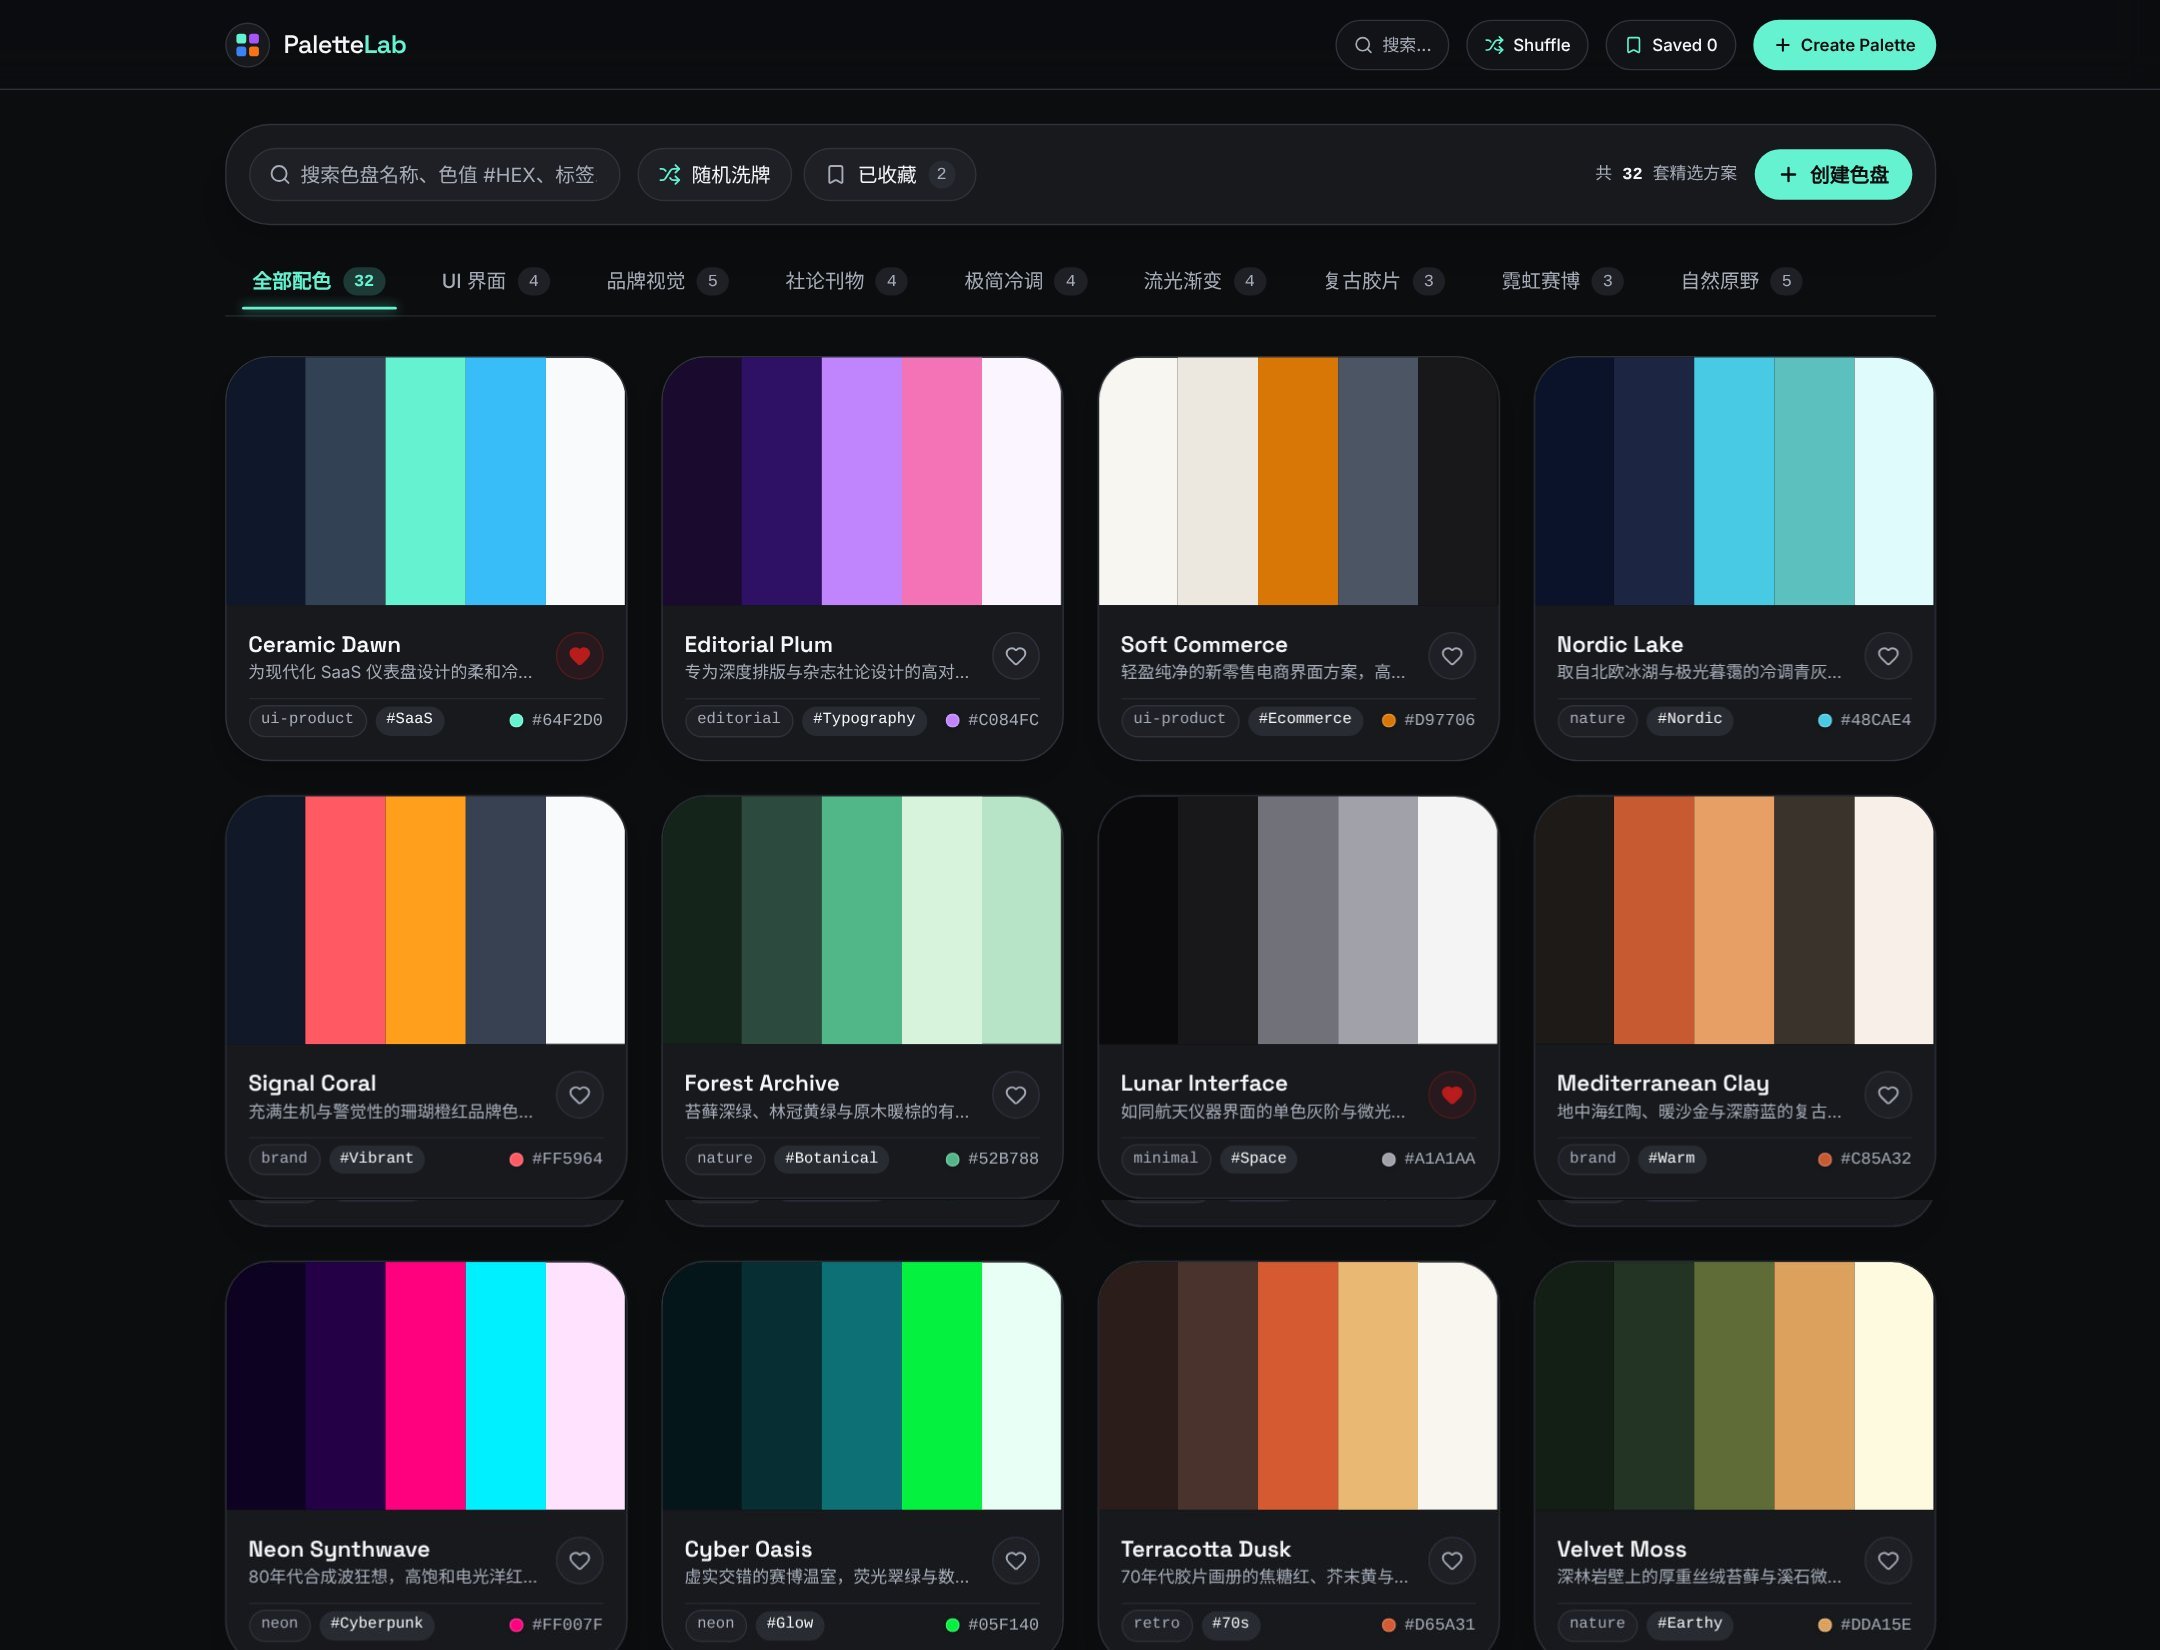Favorite the Soft Commerce palette
This screenshot has width=2160, height=1650.
(1452, 656)
